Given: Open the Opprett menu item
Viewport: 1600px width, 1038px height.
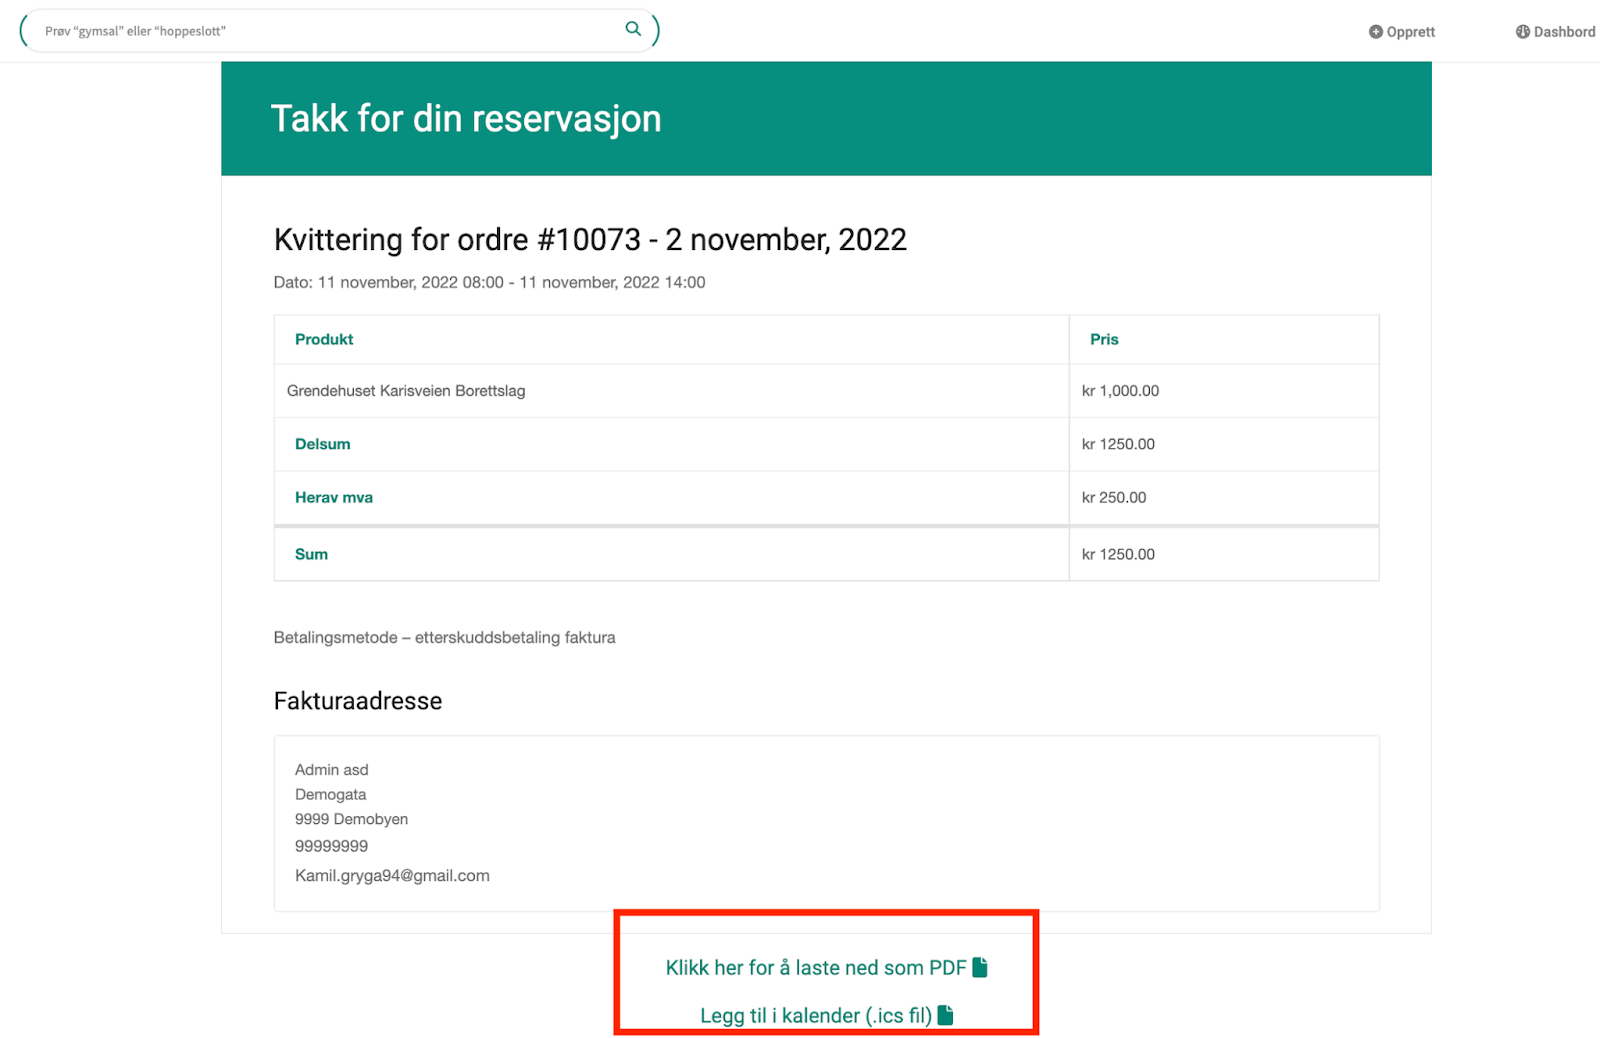Looking at the screenshot, I should click(x=1402, y=32).
